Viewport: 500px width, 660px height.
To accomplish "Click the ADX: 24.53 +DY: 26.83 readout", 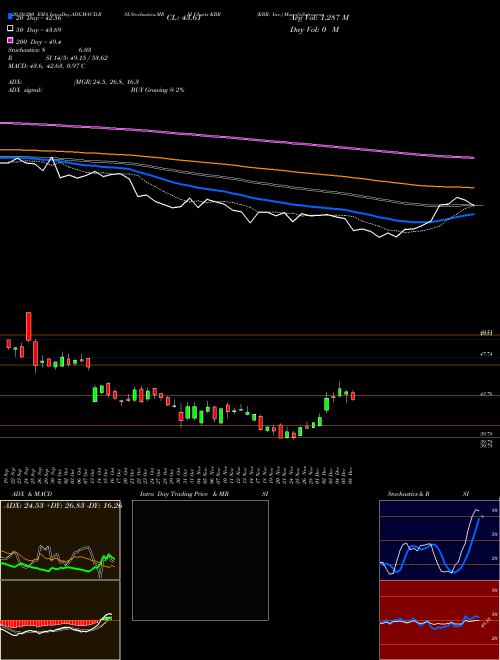I will coord(63,505).
